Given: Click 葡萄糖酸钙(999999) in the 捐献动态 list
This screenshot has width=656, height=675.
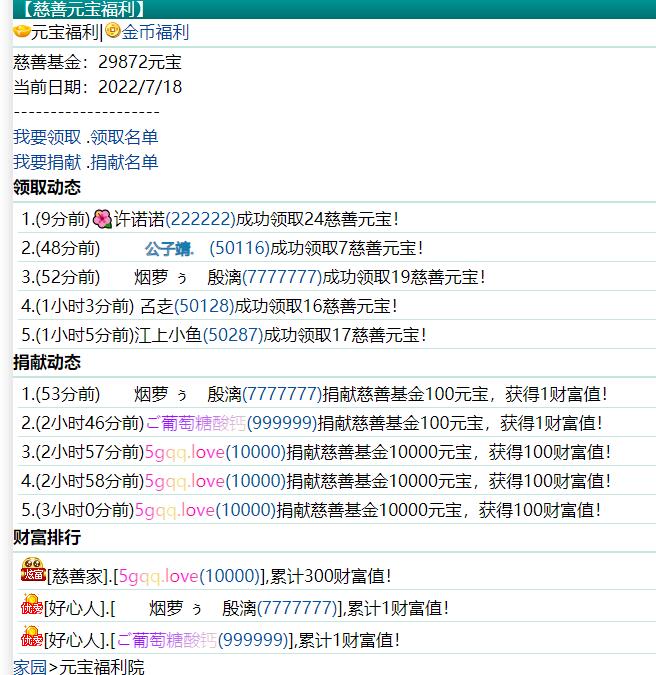Looking at the screenshot, I should (231, 423).
